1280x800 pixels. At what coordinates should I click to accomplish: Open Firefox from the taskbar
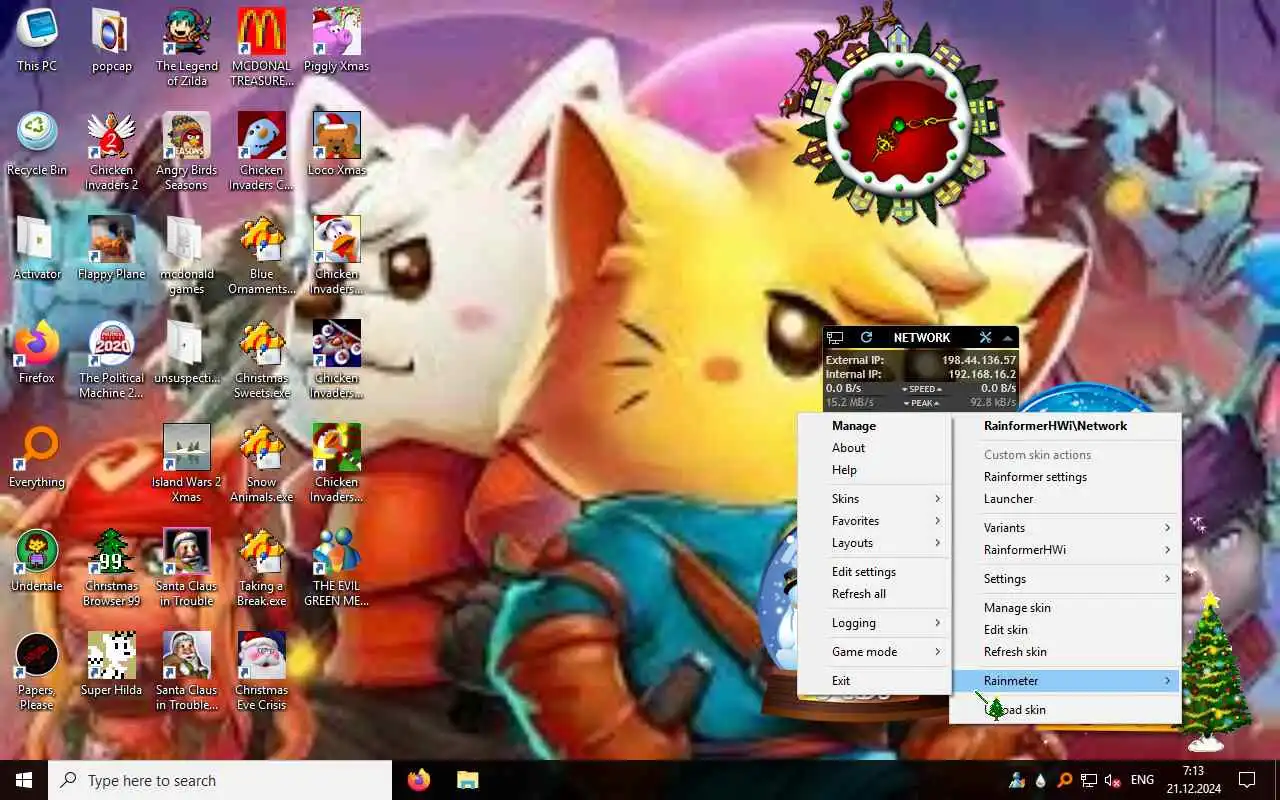pyautogui.click(x=419, y=780)
